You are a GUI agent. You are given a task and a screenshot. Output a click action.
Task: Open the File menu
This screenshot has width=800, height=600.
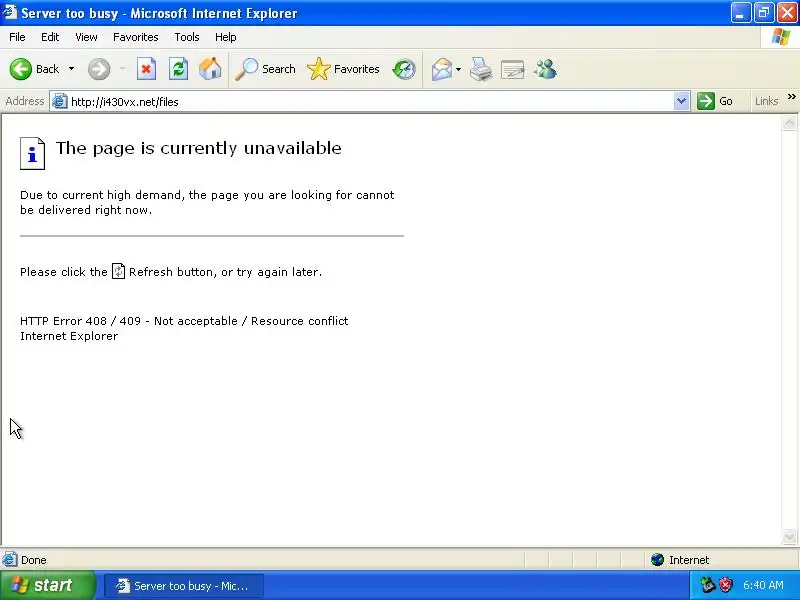click(x=17, y=37)
